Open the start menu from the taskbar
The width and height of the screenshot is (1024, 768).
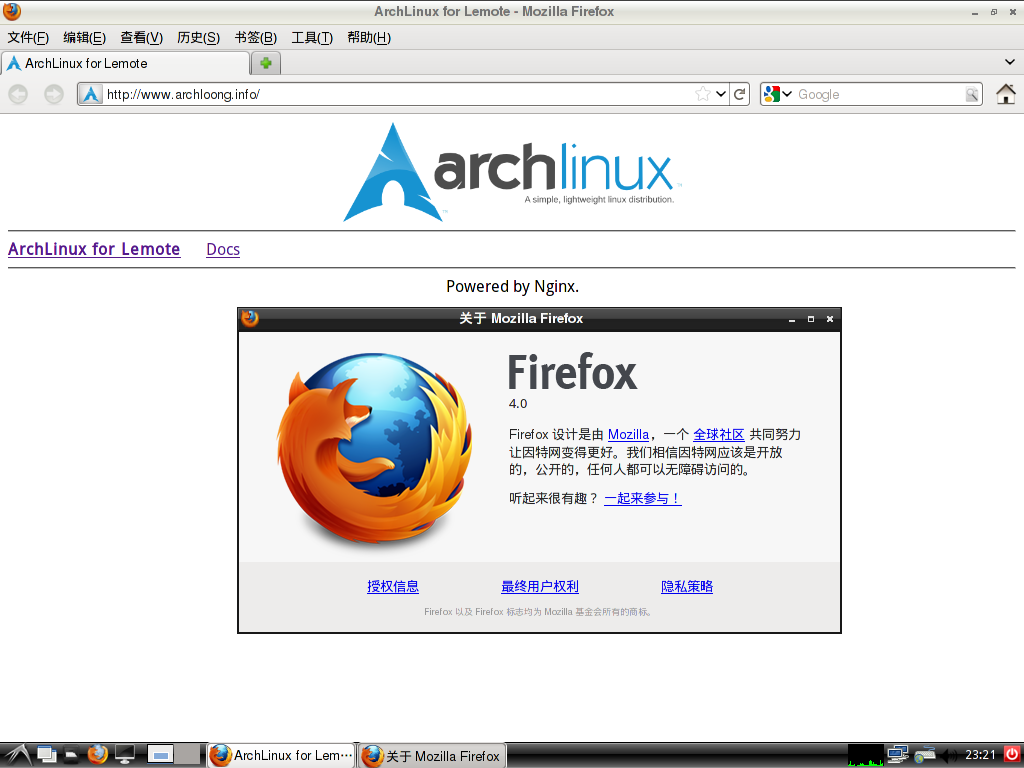pyautogui.click(x=17, y=755)
